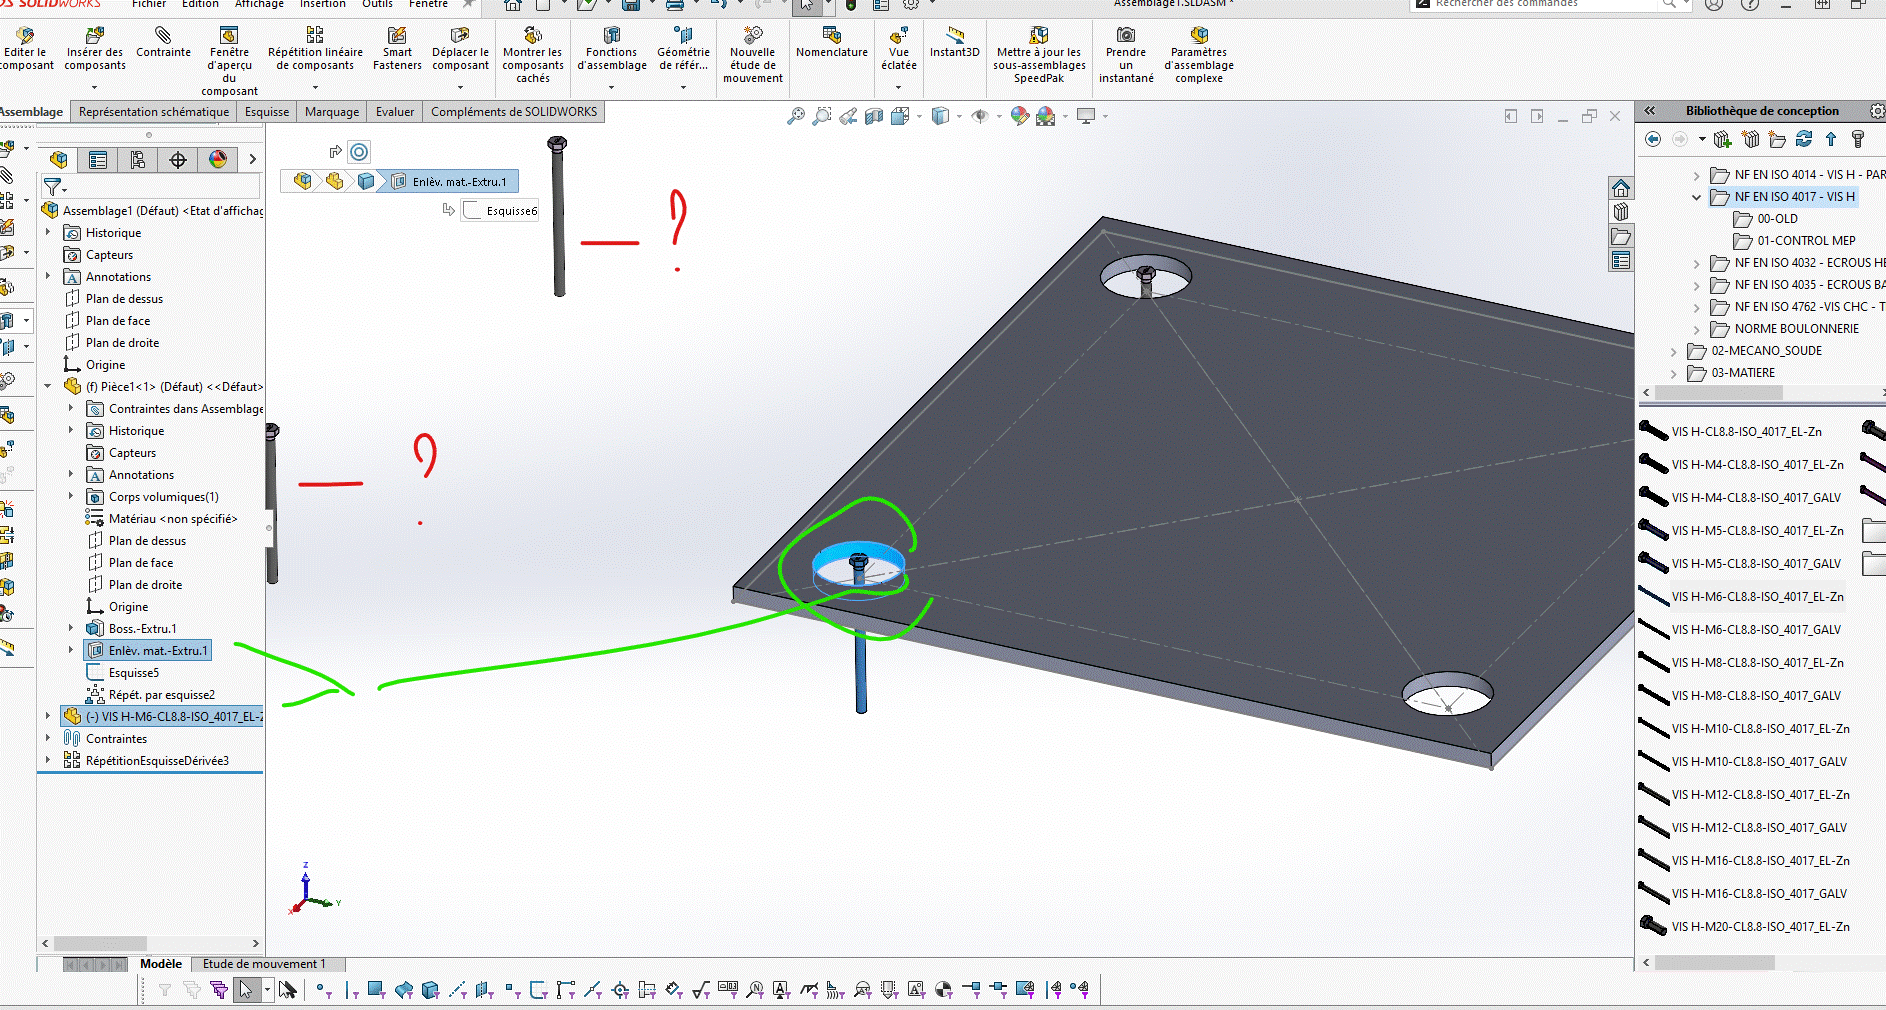Image resolution: width=1886 pixels, height=1010 pixels.
Task: Click the back arrow in the design library
Action: (1653, 139)
